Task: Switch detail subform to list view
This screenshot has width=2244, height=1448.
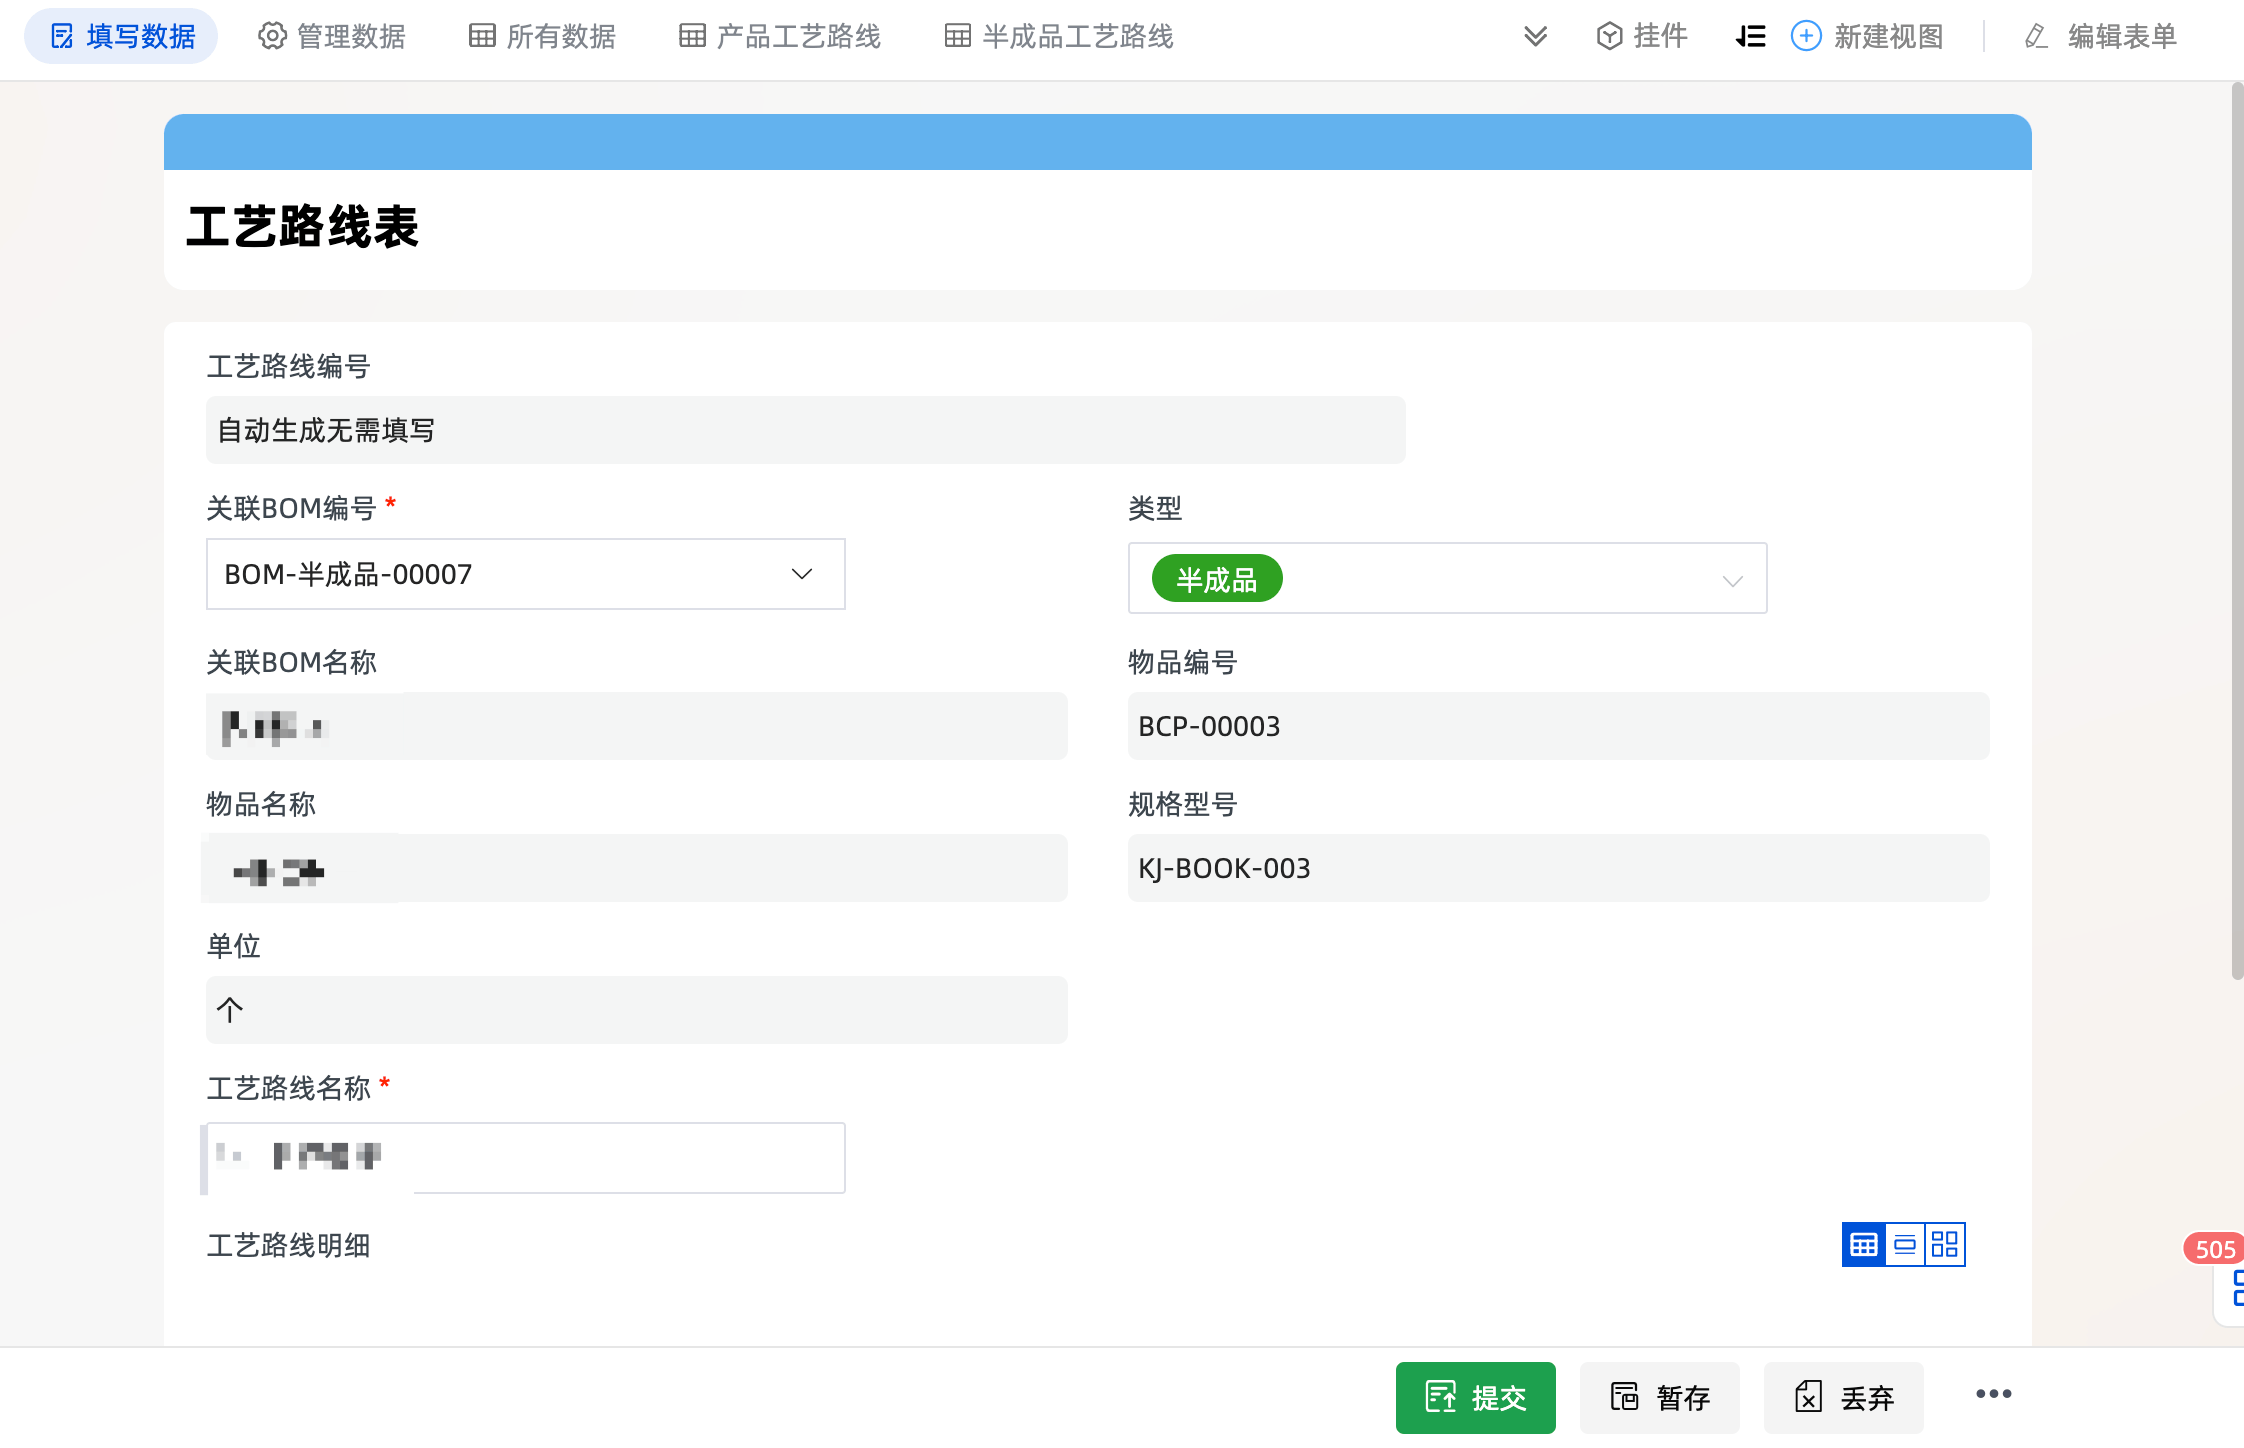Action: pos(1905,1245)
